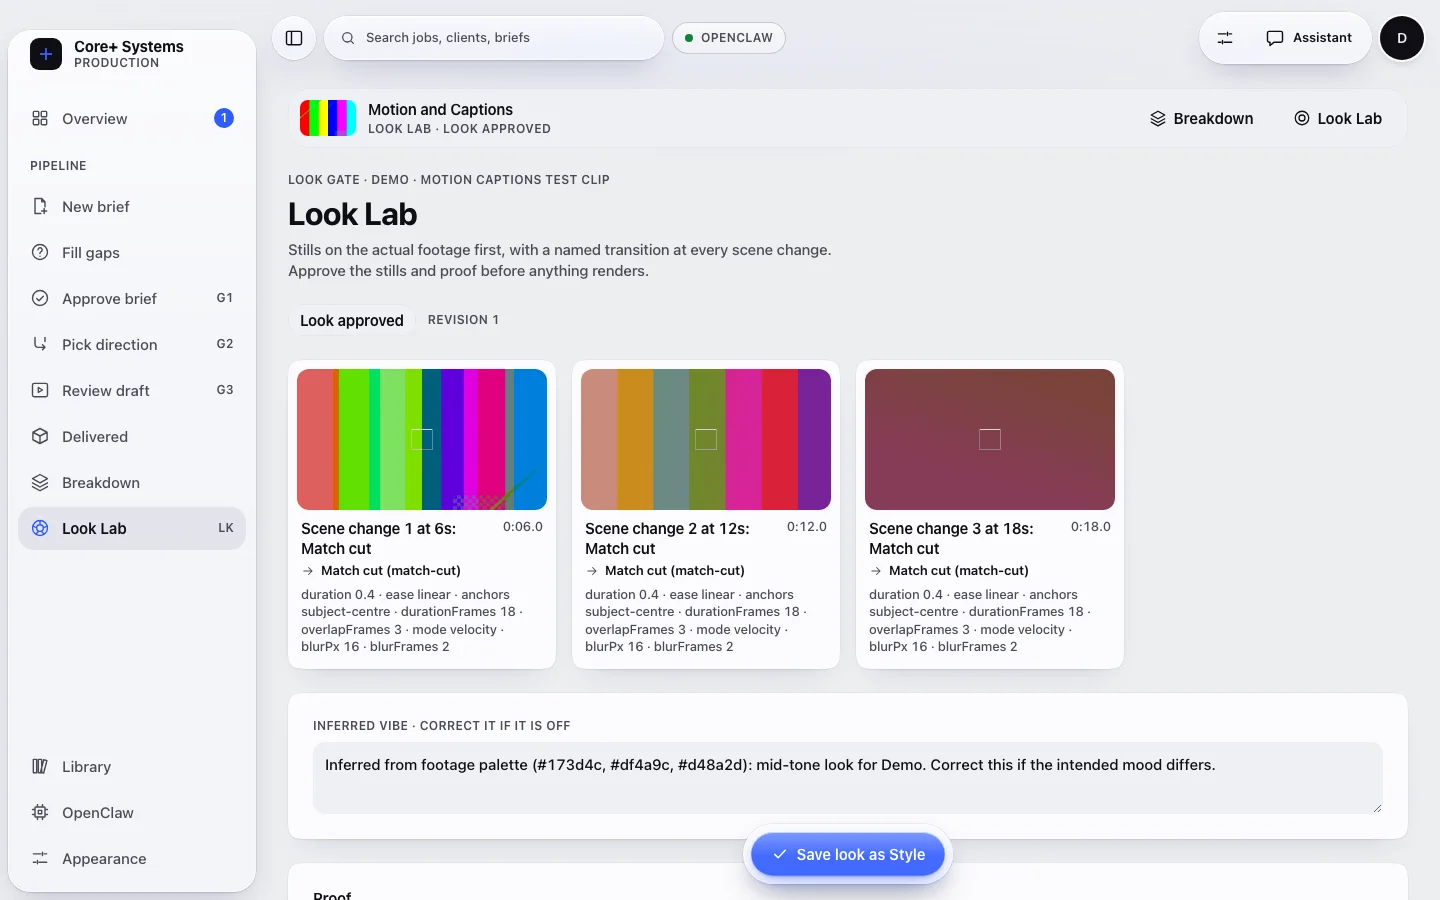Click the 0:18.0 timestamp on scene 3
Screen dimensions: 1440x900
(x=1091, y=527)
